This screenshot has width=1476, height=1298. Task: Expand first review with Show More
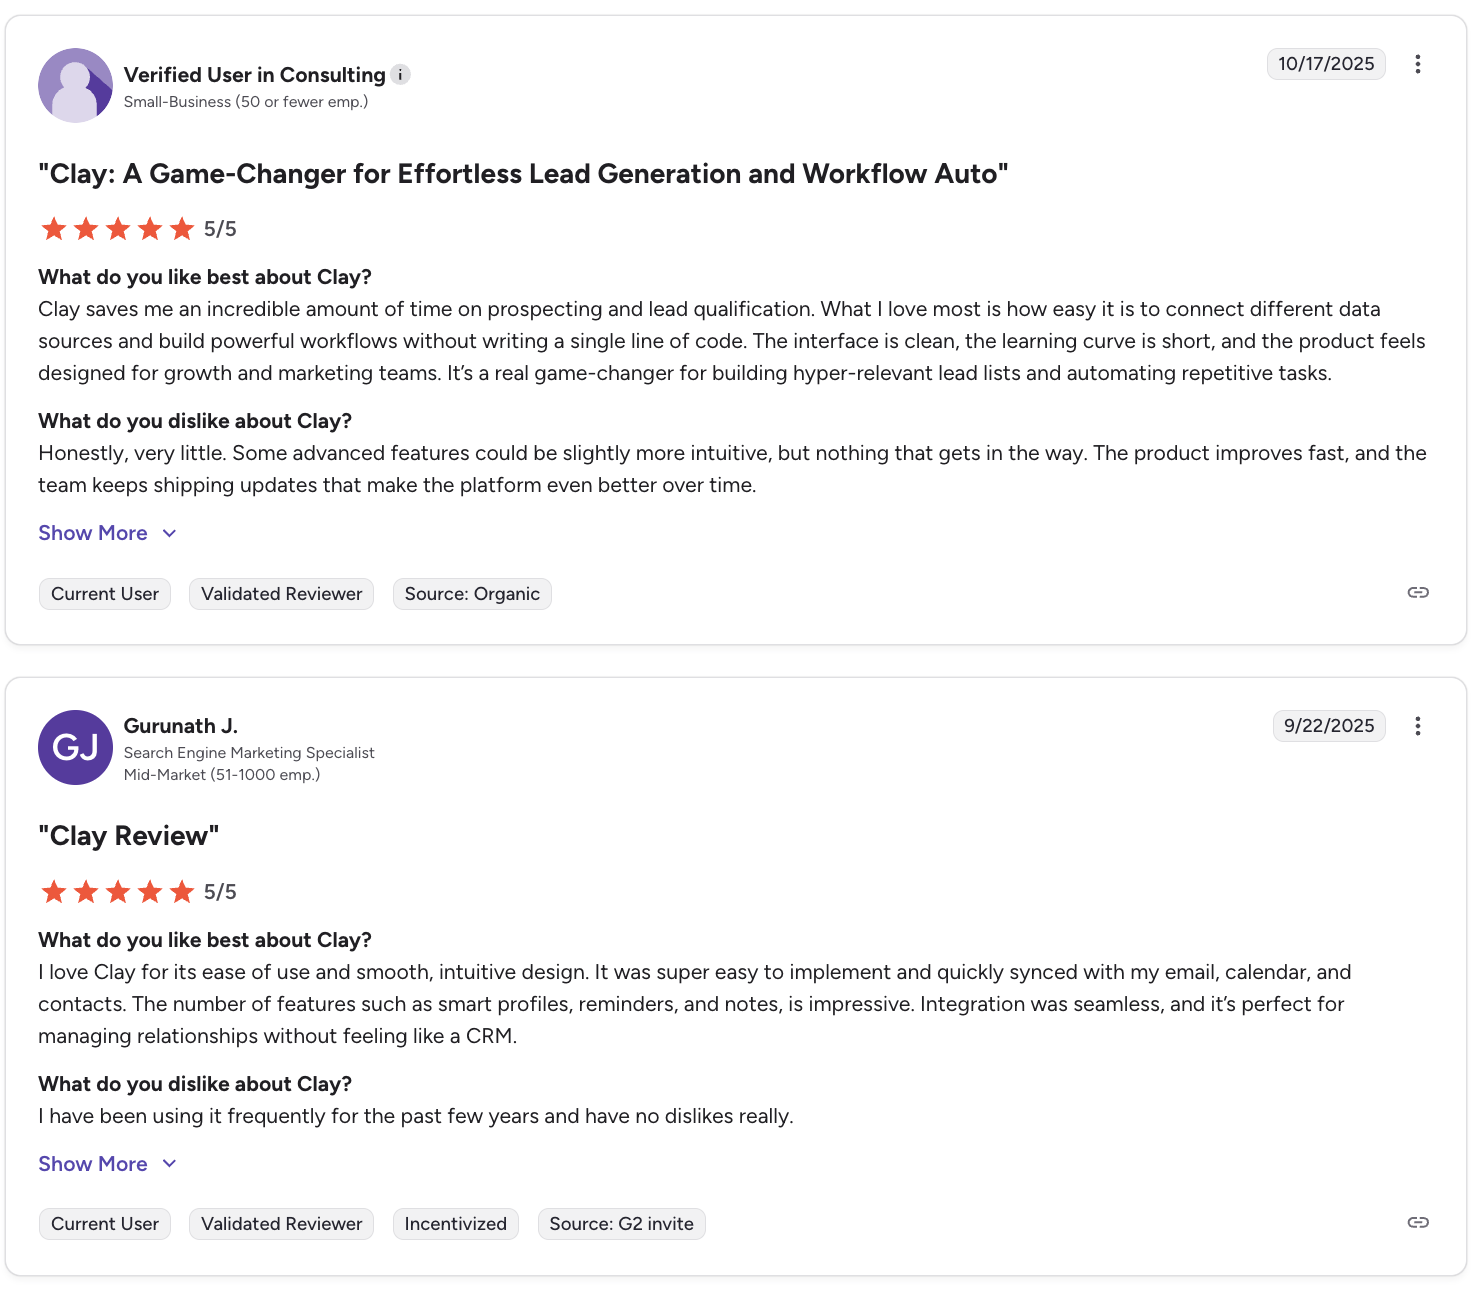pyautogui.click(x=93, y=533)
